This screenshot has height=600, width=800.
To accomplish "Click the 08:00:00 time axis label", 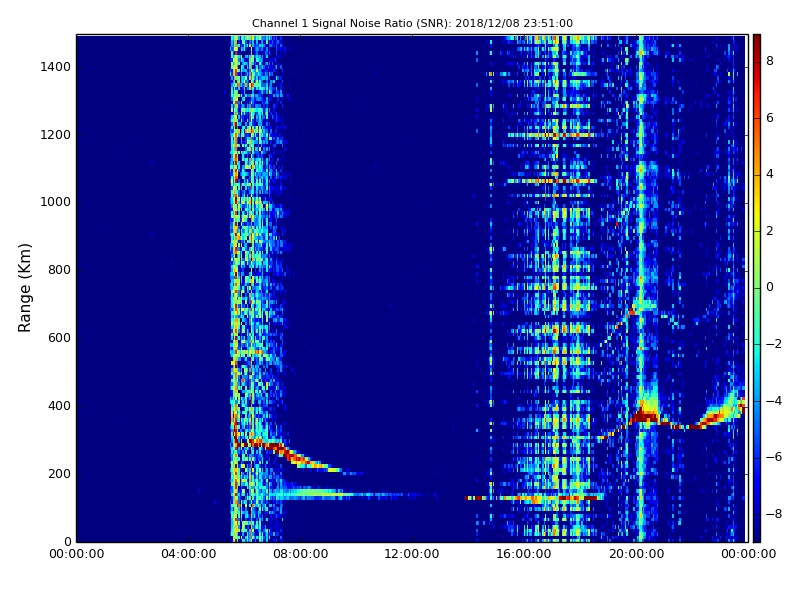I will 301,554.
